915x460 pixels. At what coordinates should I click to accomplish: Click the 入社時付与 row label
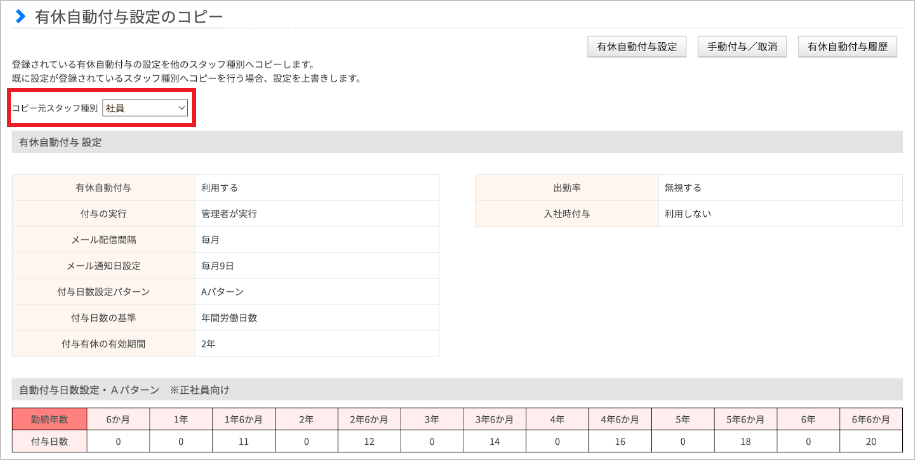coord(567,214)
